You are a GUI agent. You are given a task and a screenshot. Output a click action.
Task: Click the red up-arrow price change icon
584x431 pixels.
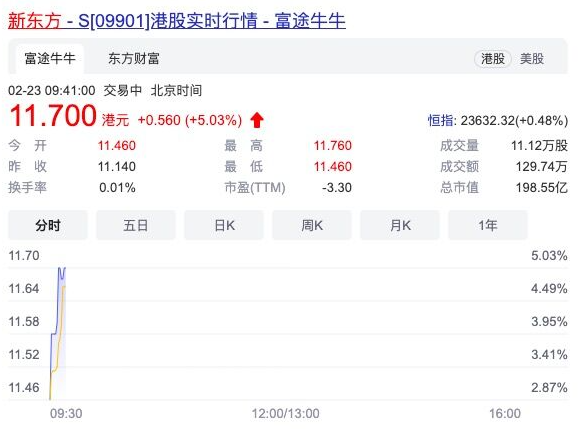[257, 120]
